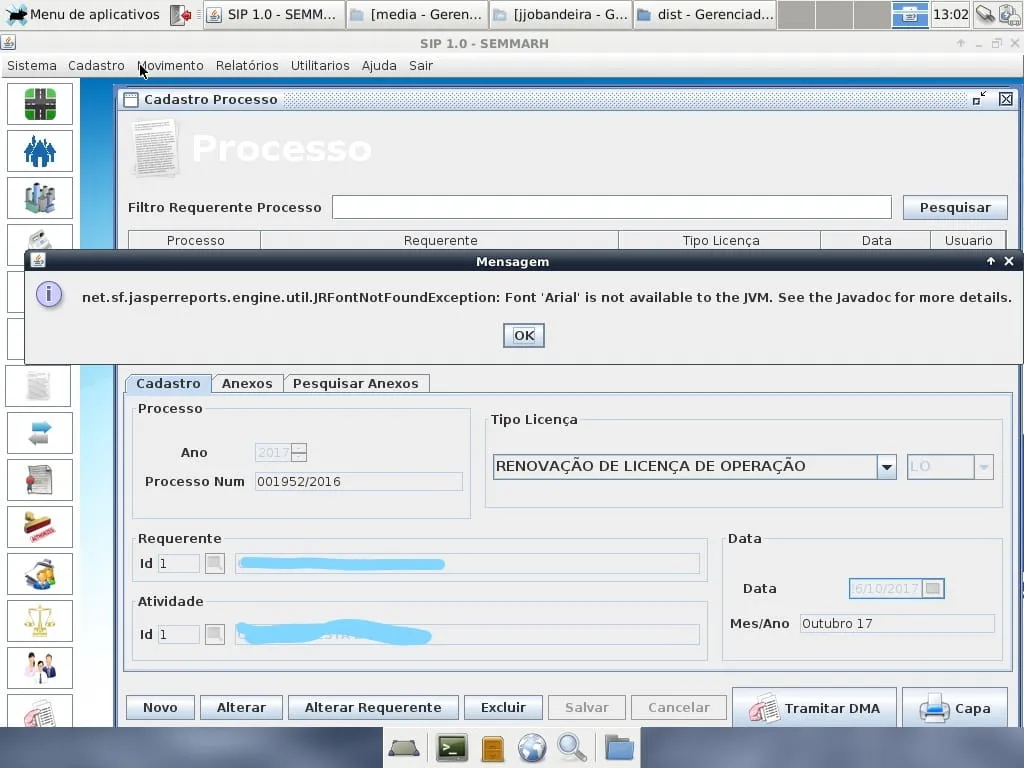Screen dimensions: 1024x768
Task: Open the scales of justice sidebar icon
Action: pos(40,621)
